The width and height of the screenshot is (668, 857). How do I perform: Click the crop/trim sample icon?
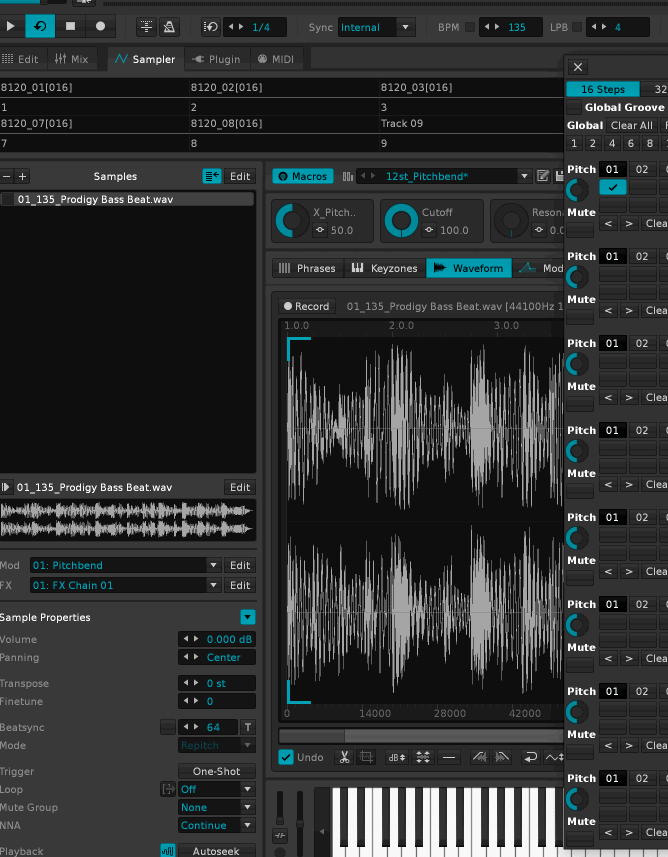[366, 757]
